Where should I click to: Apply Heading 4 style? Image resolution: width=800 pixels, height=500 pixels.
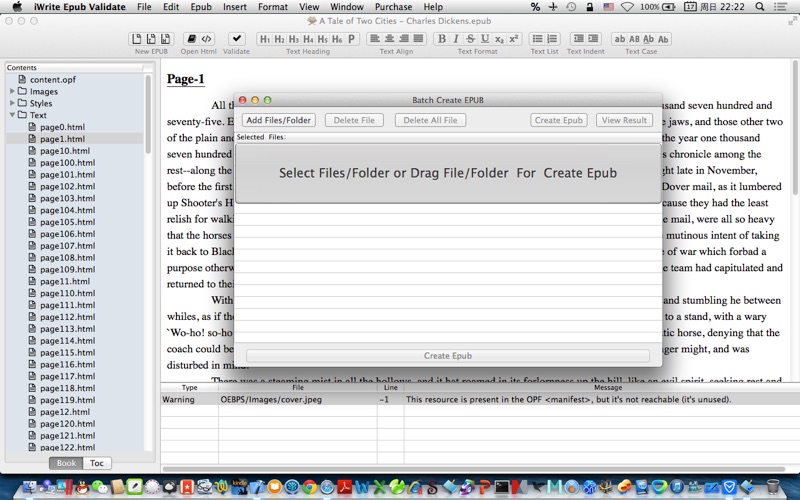308,39
